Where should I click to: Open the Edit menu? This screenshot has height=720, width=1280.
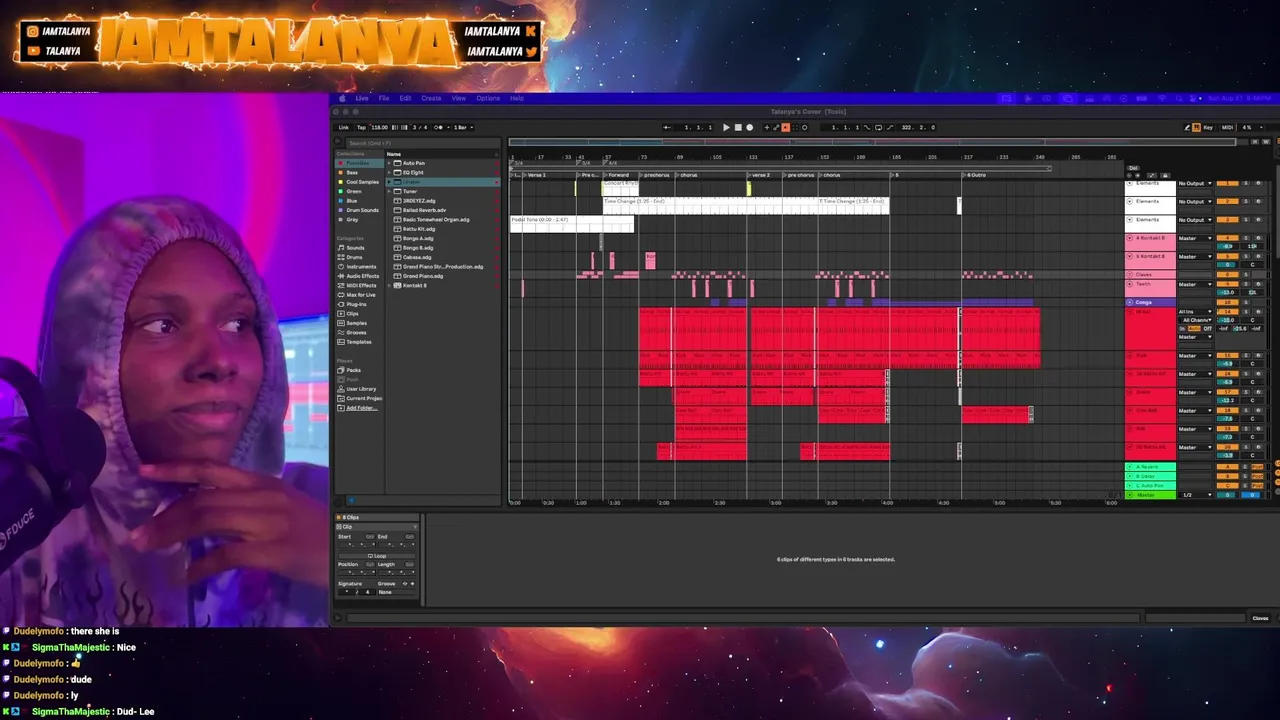(x=405, y=98)
